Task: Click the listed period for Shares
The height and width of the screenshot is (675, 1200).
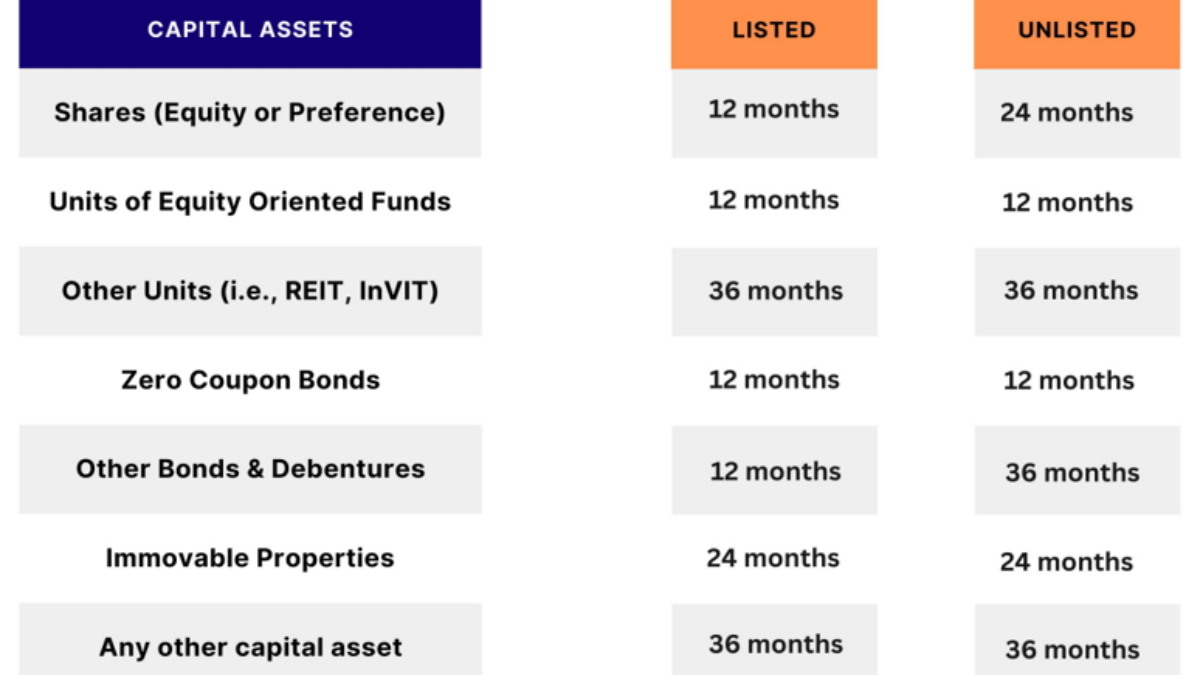Action: (x=773, y=109)
